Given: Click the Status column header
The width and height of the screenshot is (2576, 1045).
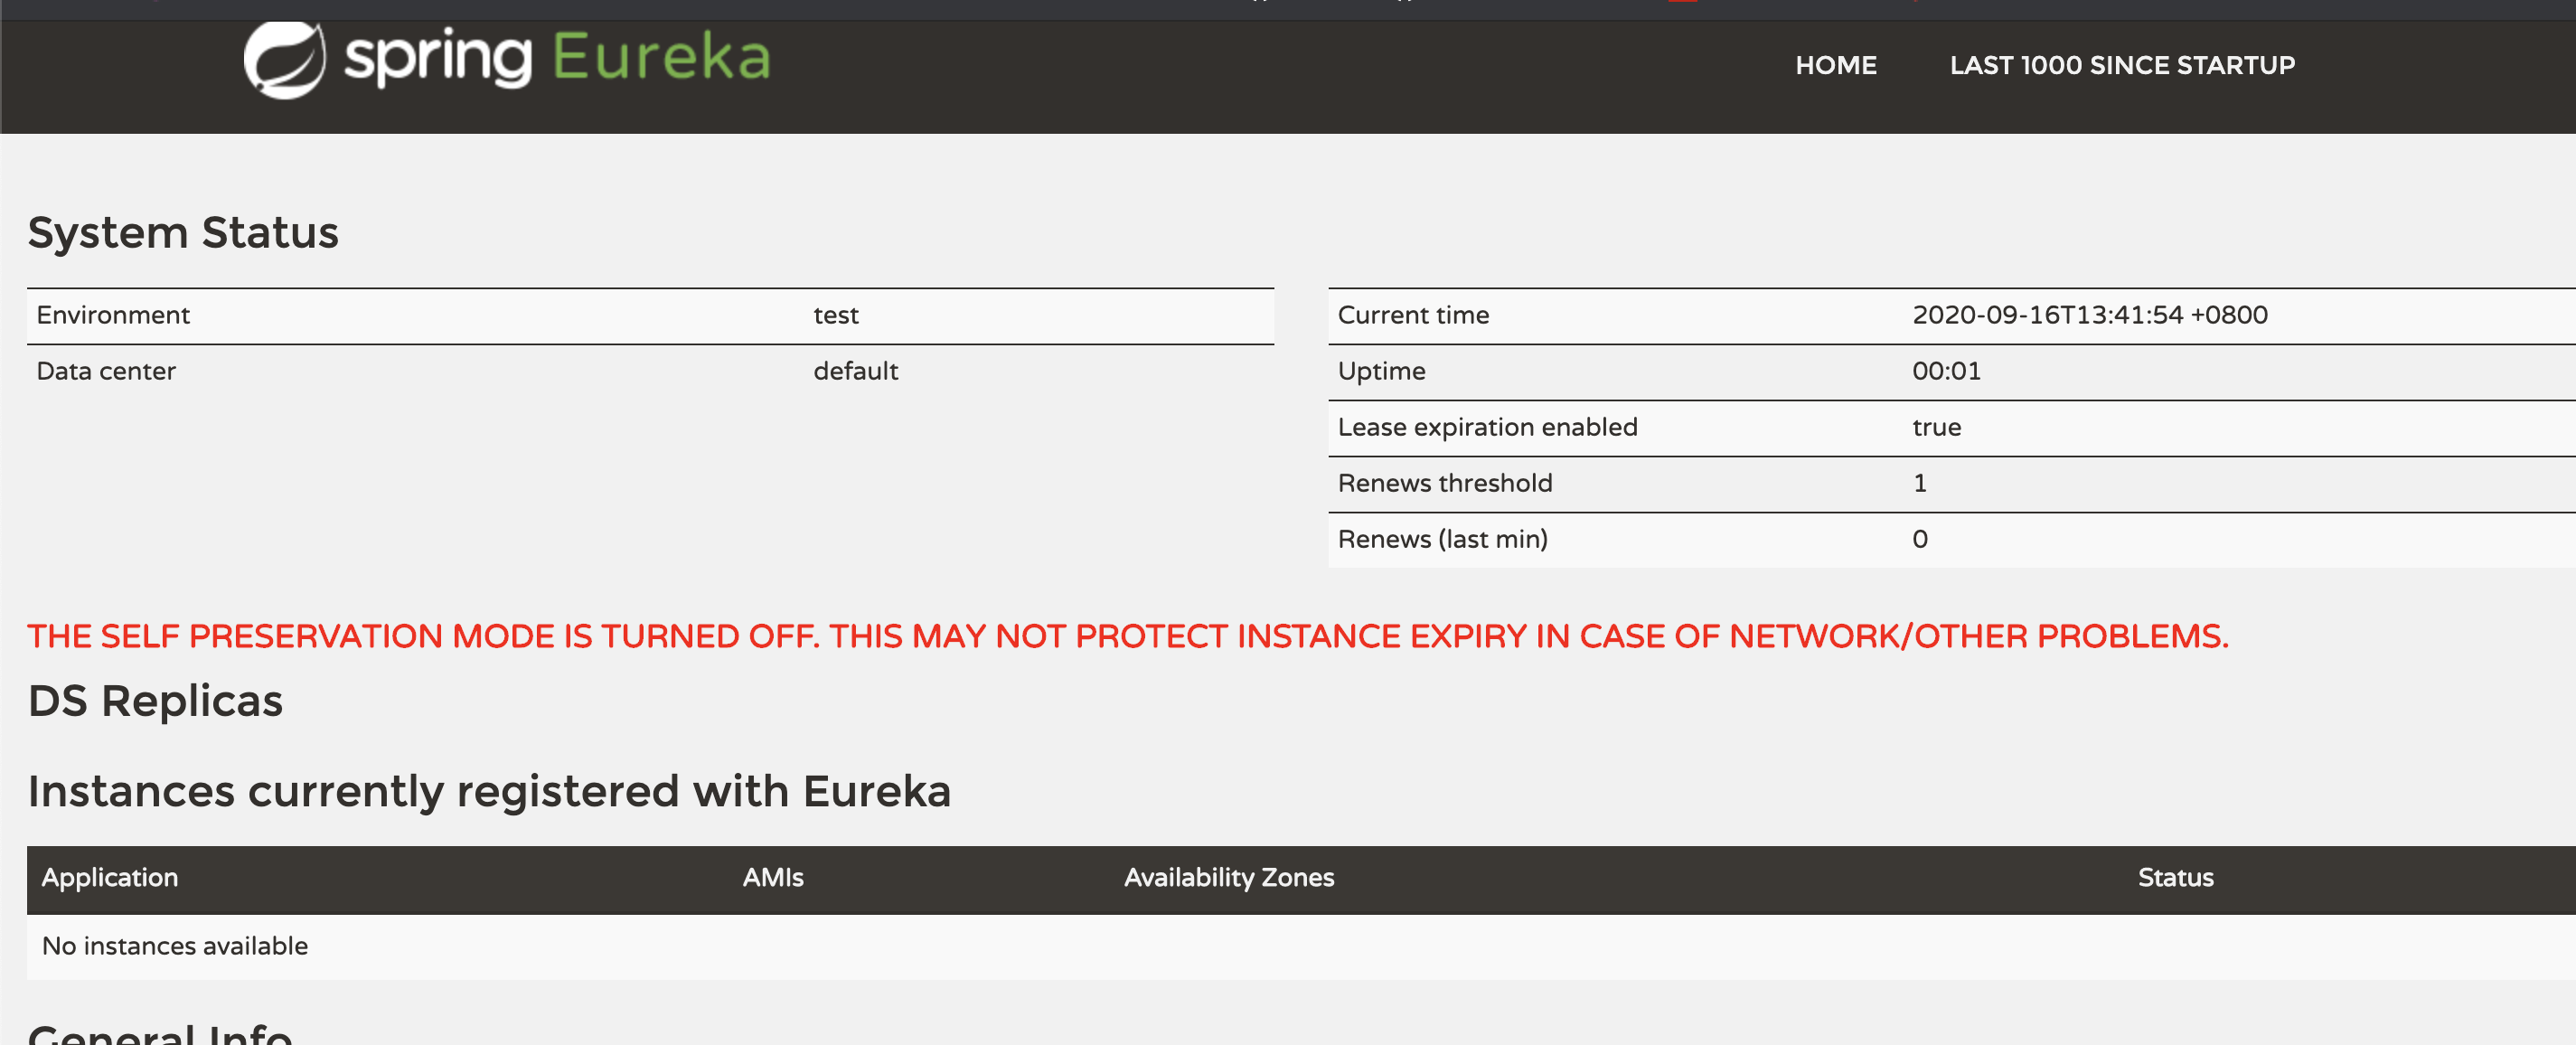Looking at the screenshot, I should coord(2175,877).
